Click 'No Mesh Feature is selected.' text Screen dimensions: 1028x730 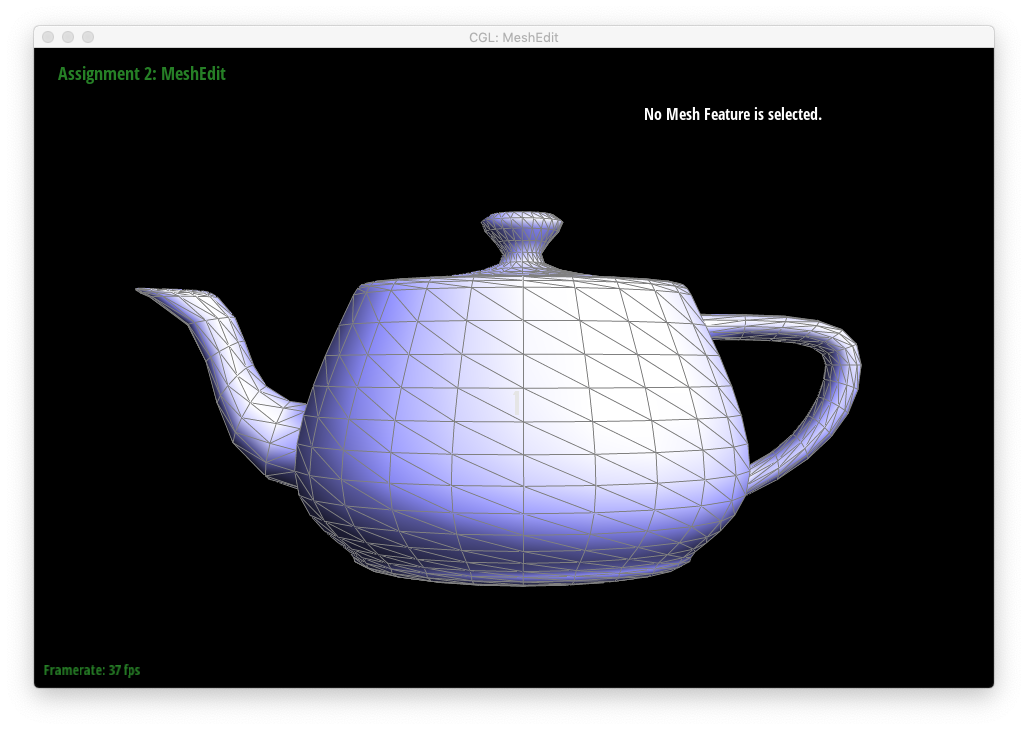(732, 114)
